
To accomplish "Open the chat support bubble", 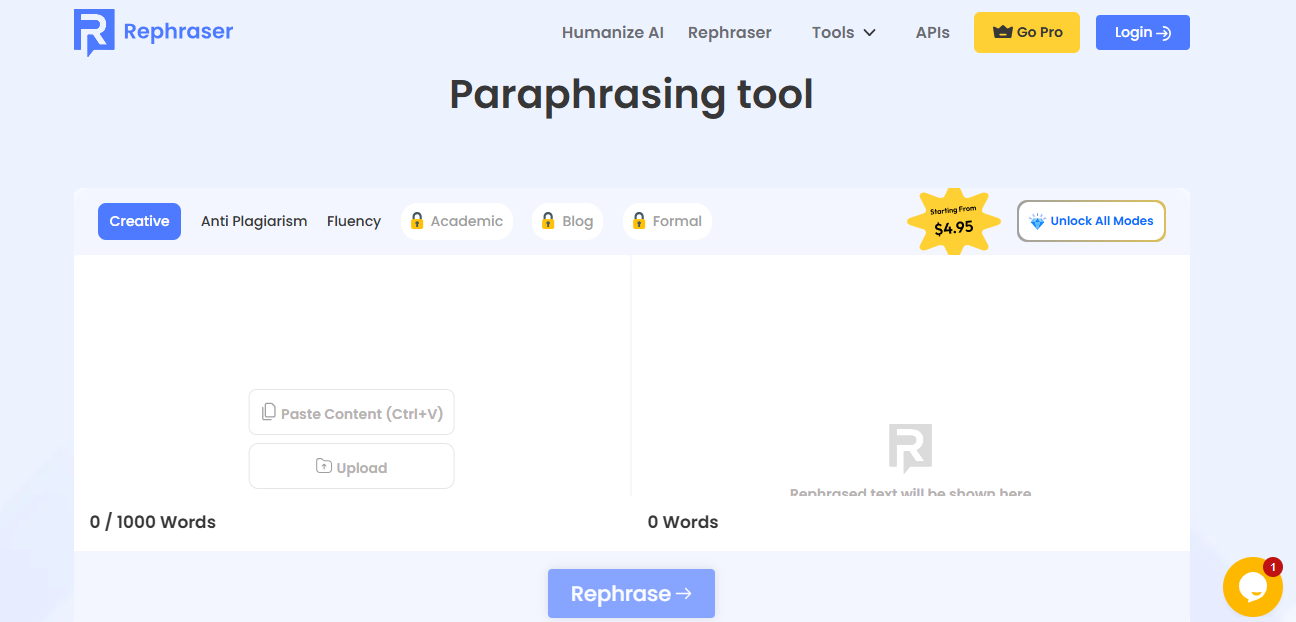I will (1252, 587).
